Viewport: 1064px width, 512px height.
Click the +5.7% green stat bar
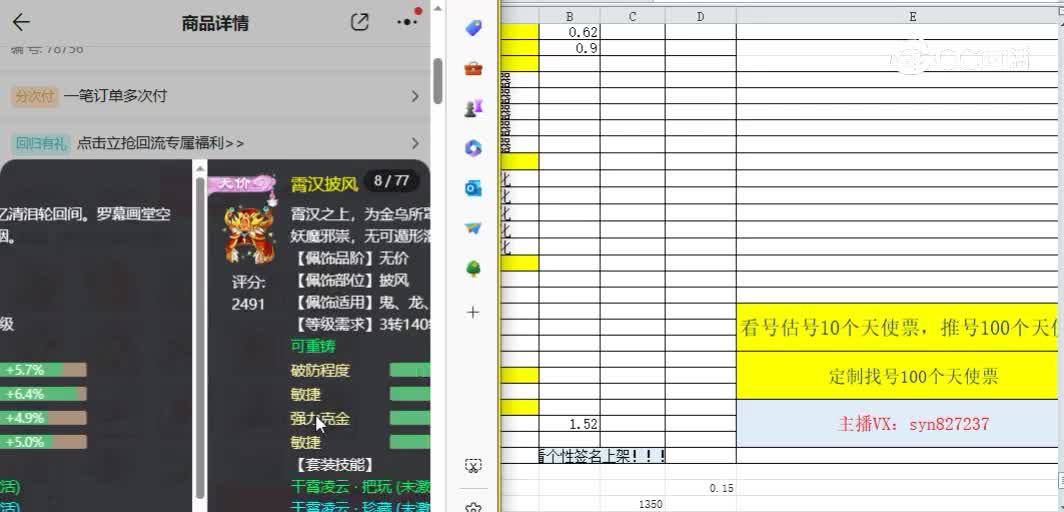click(x=43, y=370)
